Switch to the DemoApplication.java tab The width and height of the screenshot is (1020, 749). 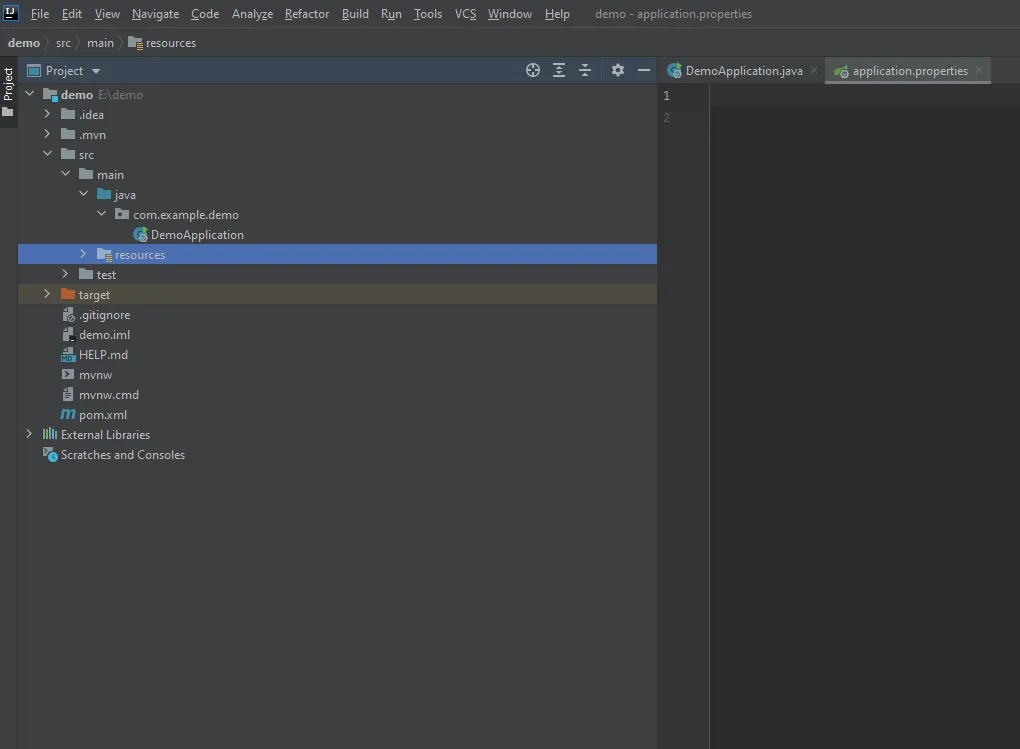click(x=744, y=71)
